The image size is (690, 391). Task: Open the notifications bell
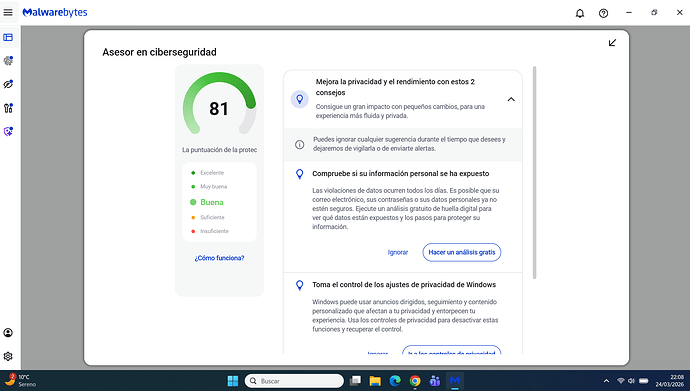click(580, 13)
